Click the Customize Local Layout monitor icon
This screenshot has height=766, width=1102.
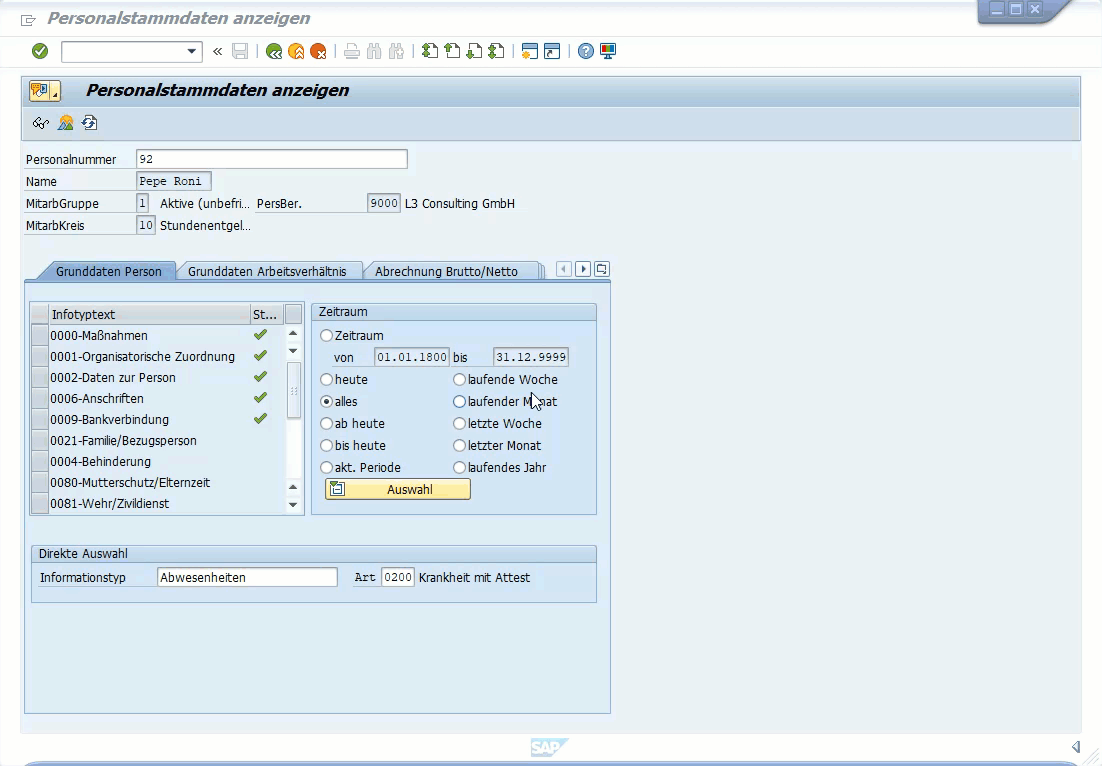[x=608, y=51]
